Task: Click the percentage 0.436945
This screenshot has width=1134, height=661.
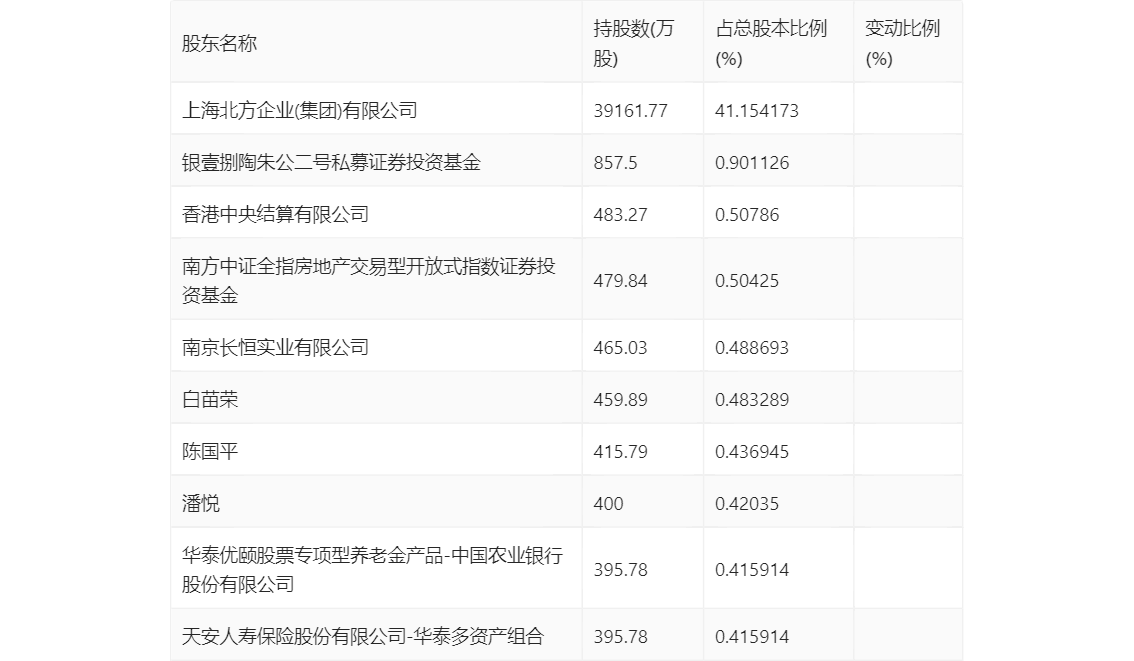Action: 752,452
